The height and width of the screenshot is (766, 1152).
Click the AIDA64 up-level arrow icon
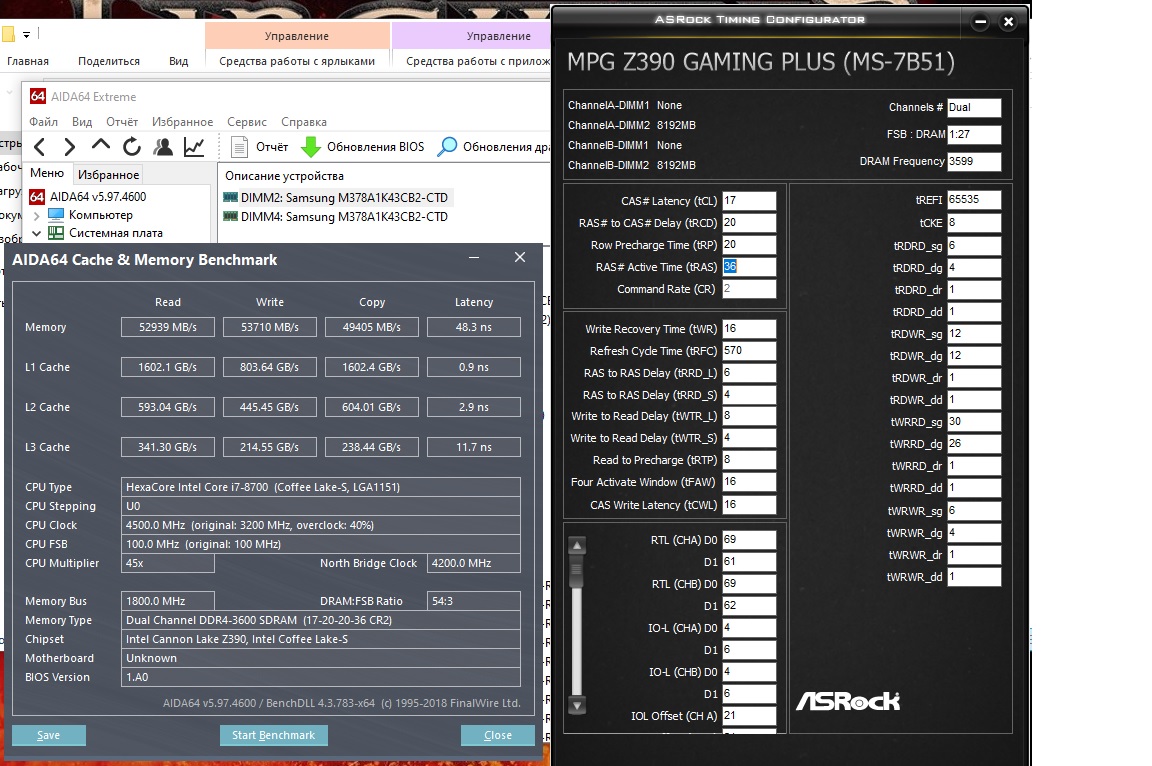point(101,145)
